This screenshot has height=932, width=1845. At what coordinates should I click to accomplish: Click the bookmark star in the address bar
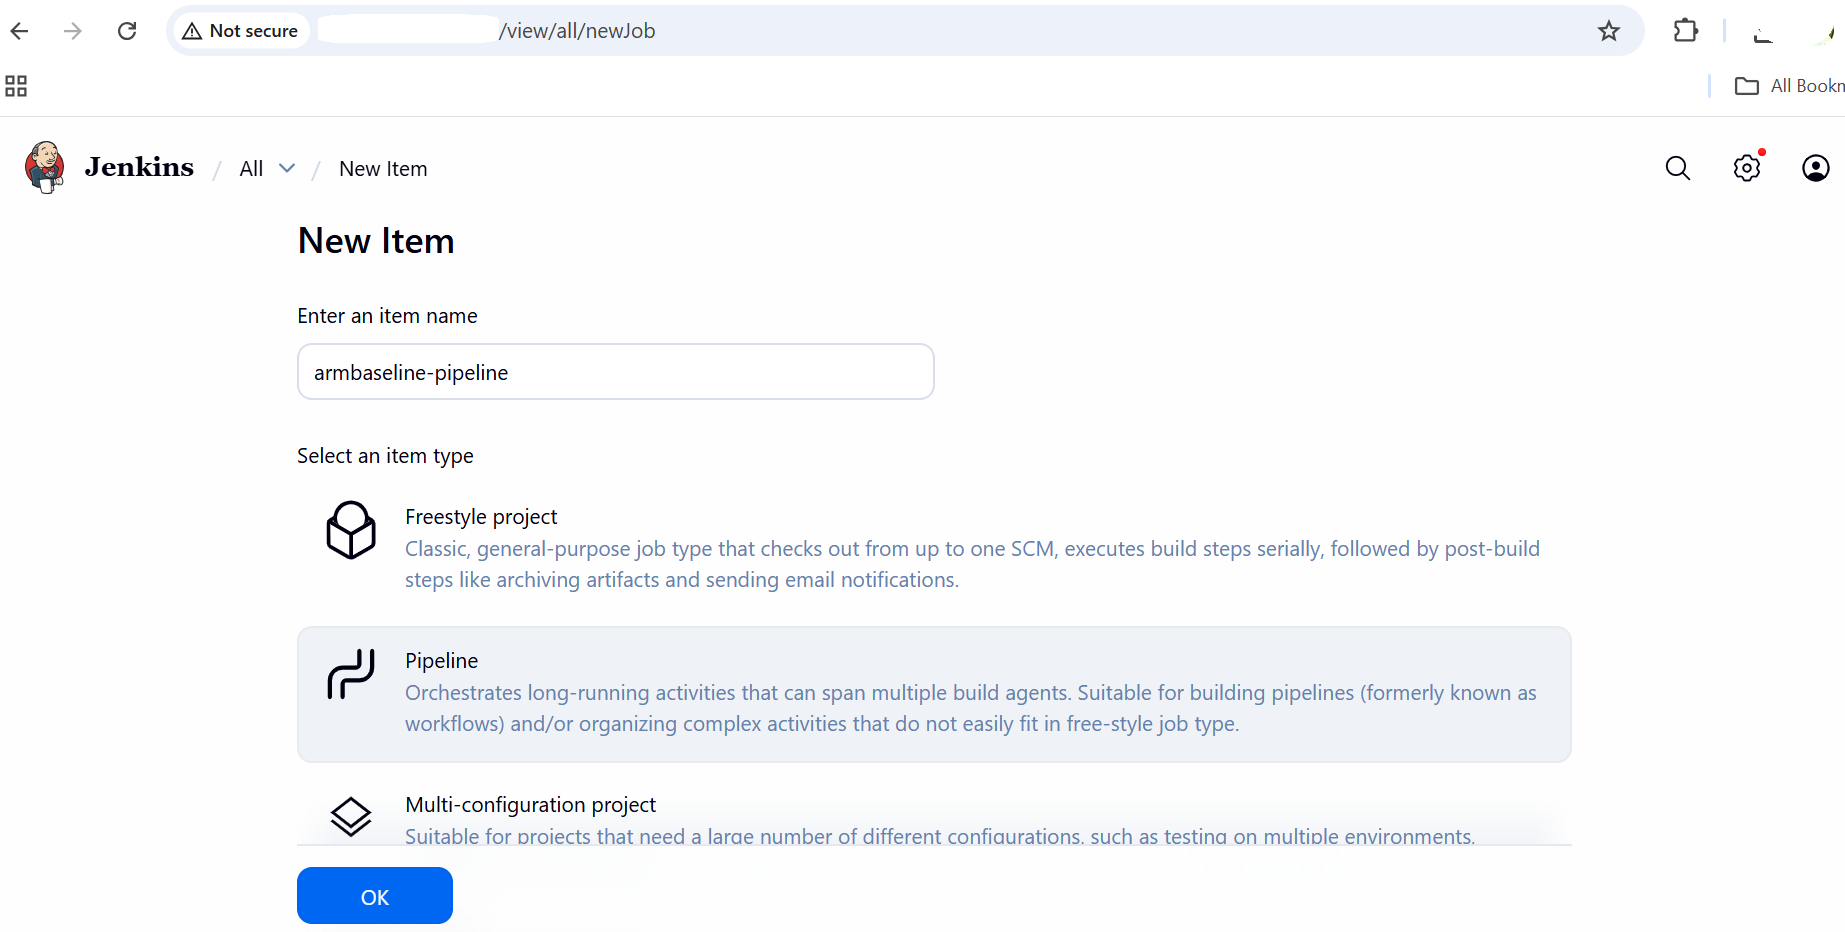pos(1609,31)
